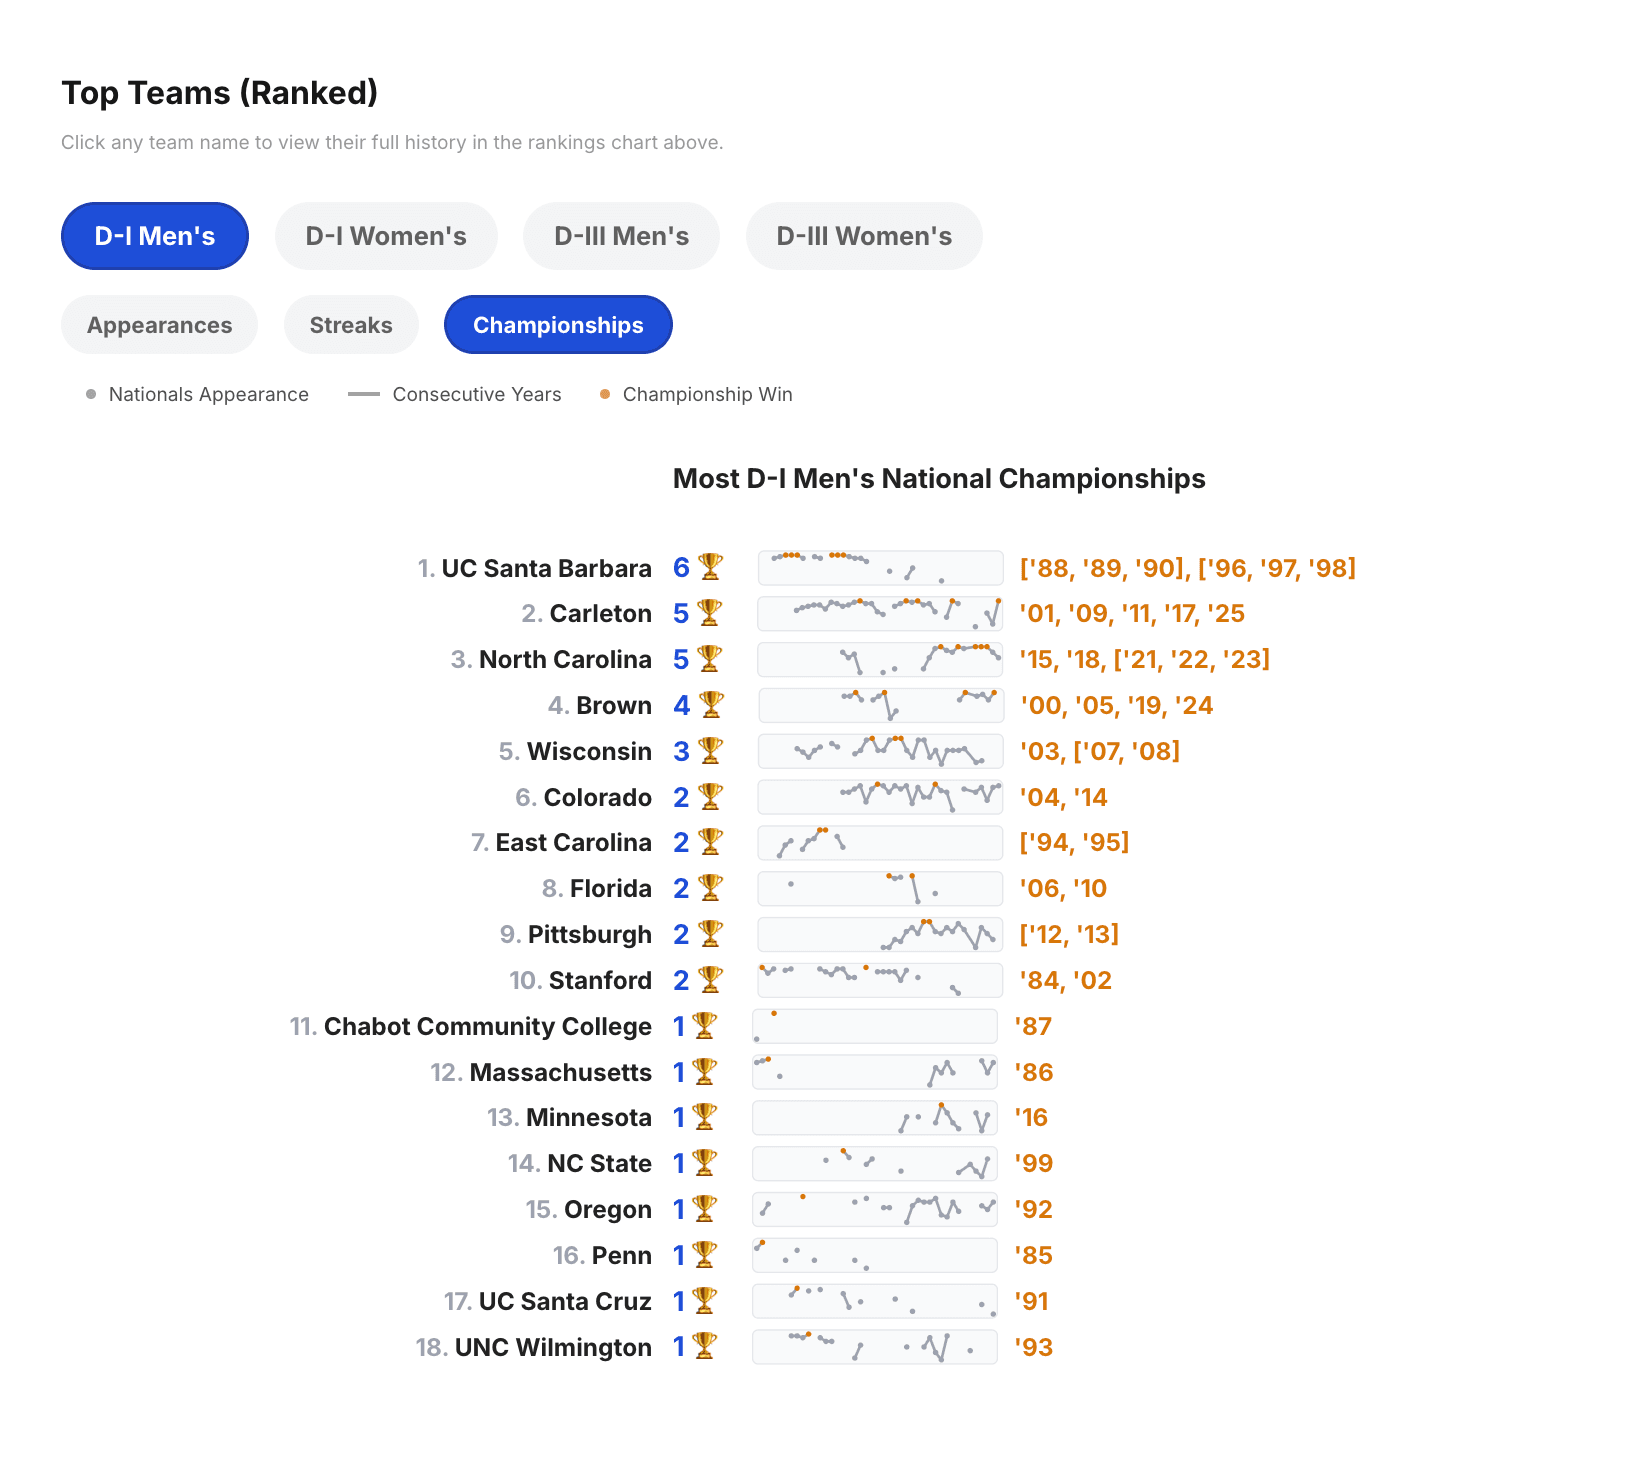1650x1458 pixels.
Task: Open North Carolina's full history via team name
Action: coord(565,659)
